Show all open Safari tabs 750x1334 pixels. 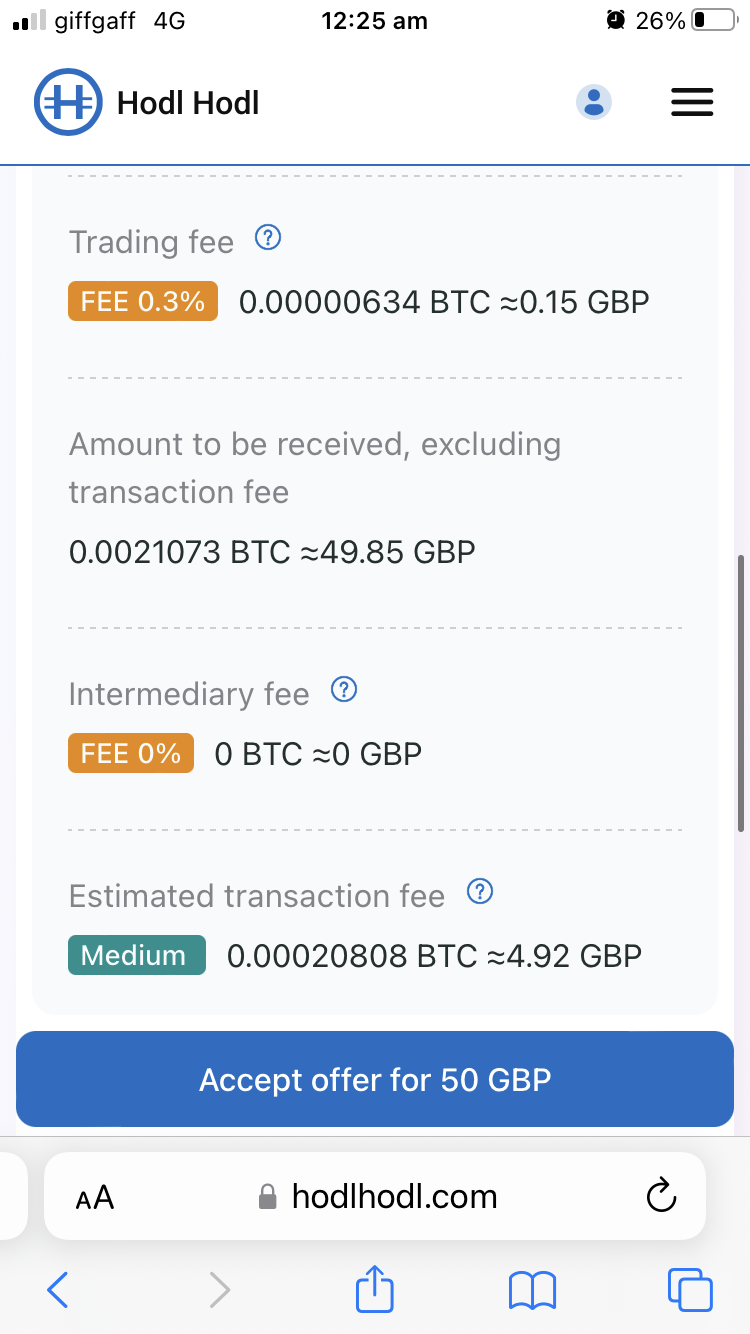click(690, 1289)
